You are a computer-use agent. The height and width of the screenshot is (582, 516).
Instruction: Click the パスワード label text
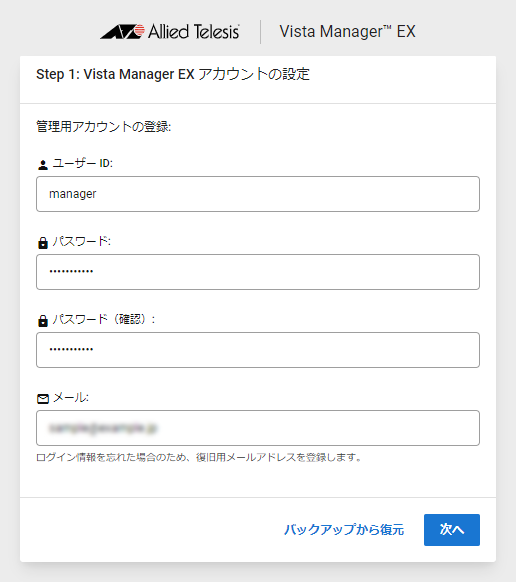(x=82, y=242)
